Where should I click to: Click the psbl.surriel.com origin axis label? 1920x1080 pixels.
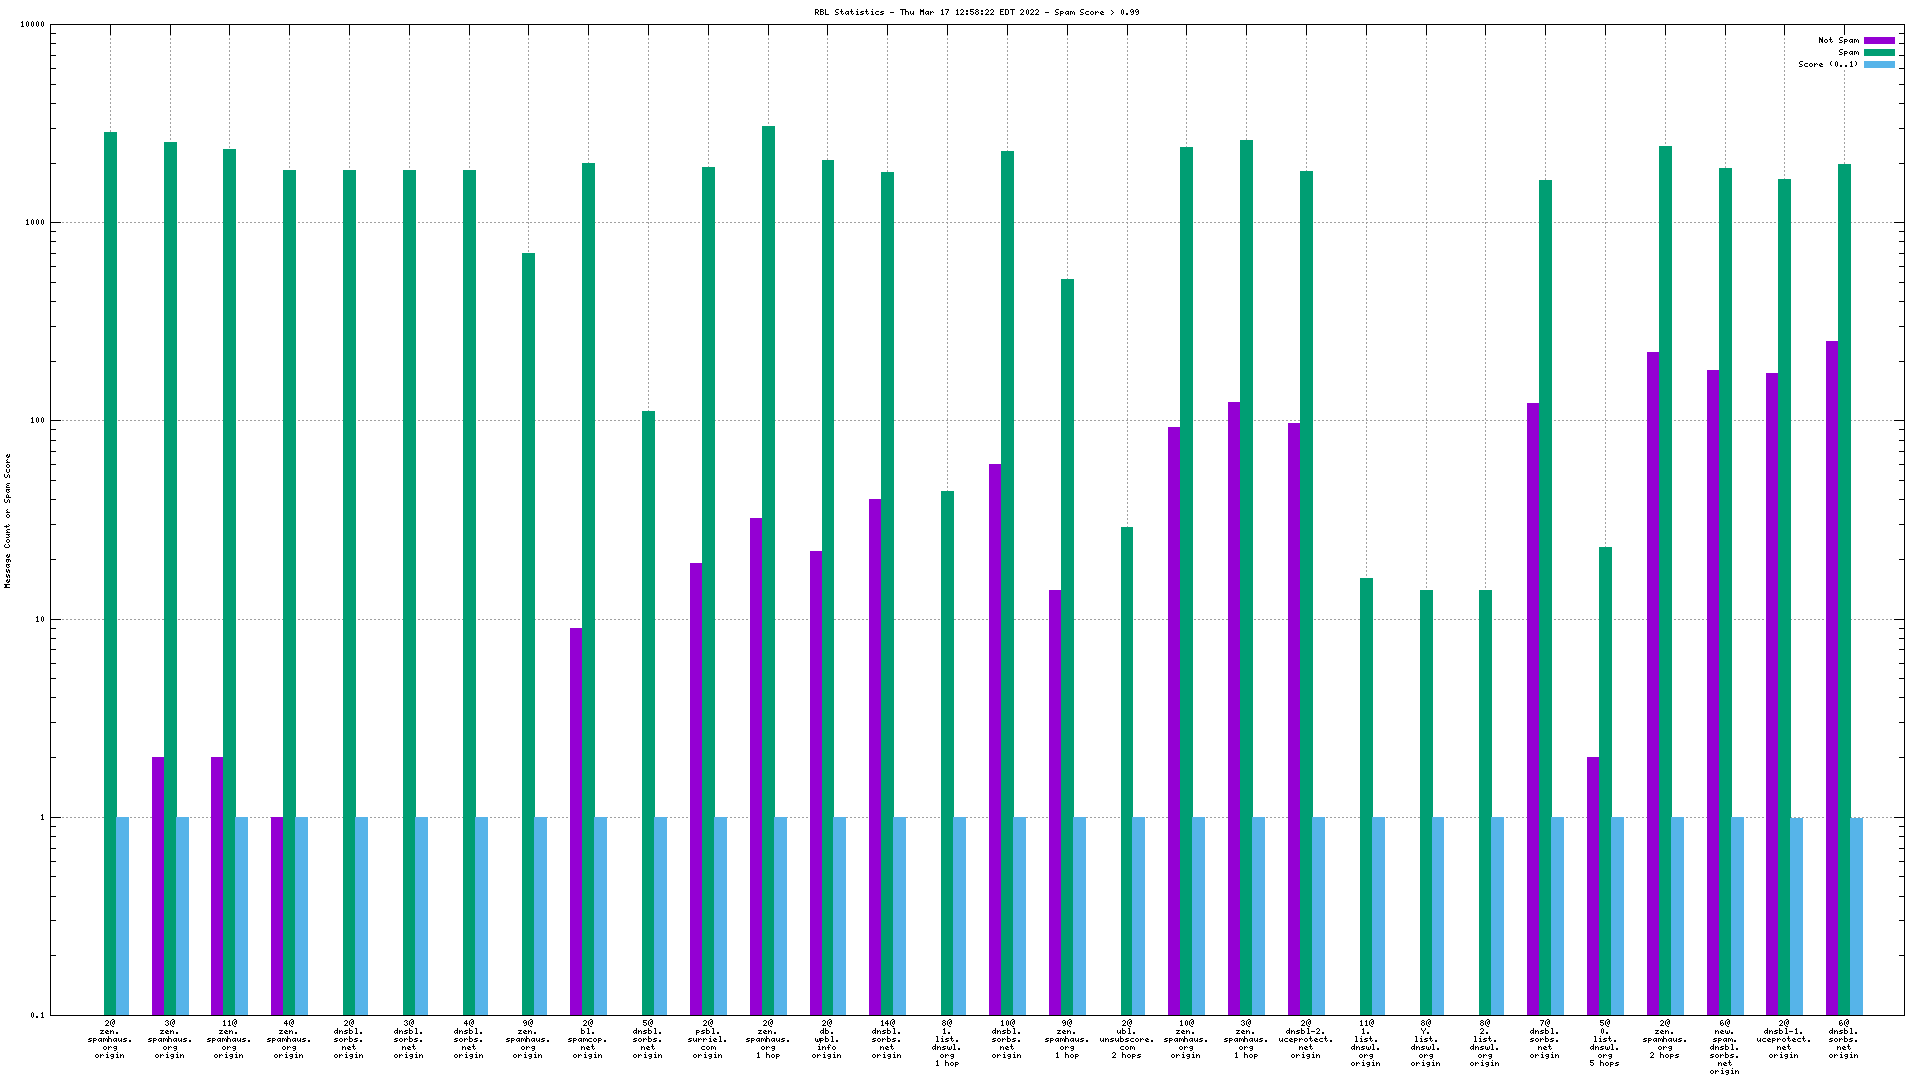[x=708, y=1039]
